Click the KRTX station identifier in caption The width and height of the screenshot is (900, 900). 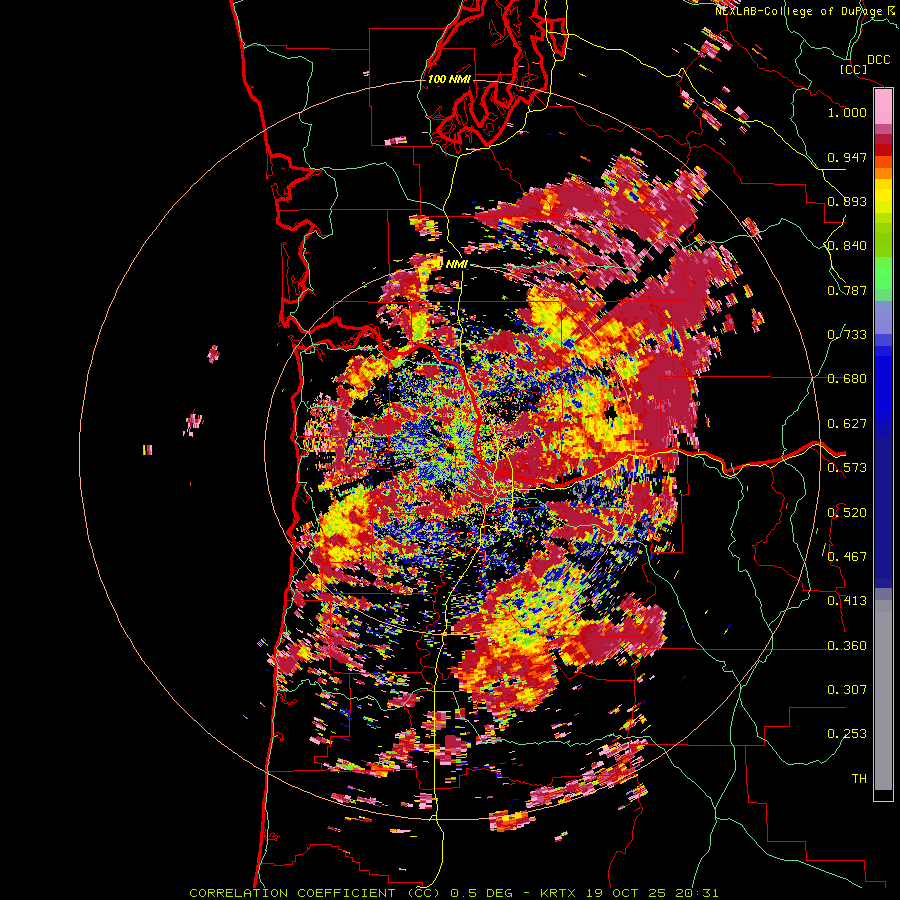559,893
